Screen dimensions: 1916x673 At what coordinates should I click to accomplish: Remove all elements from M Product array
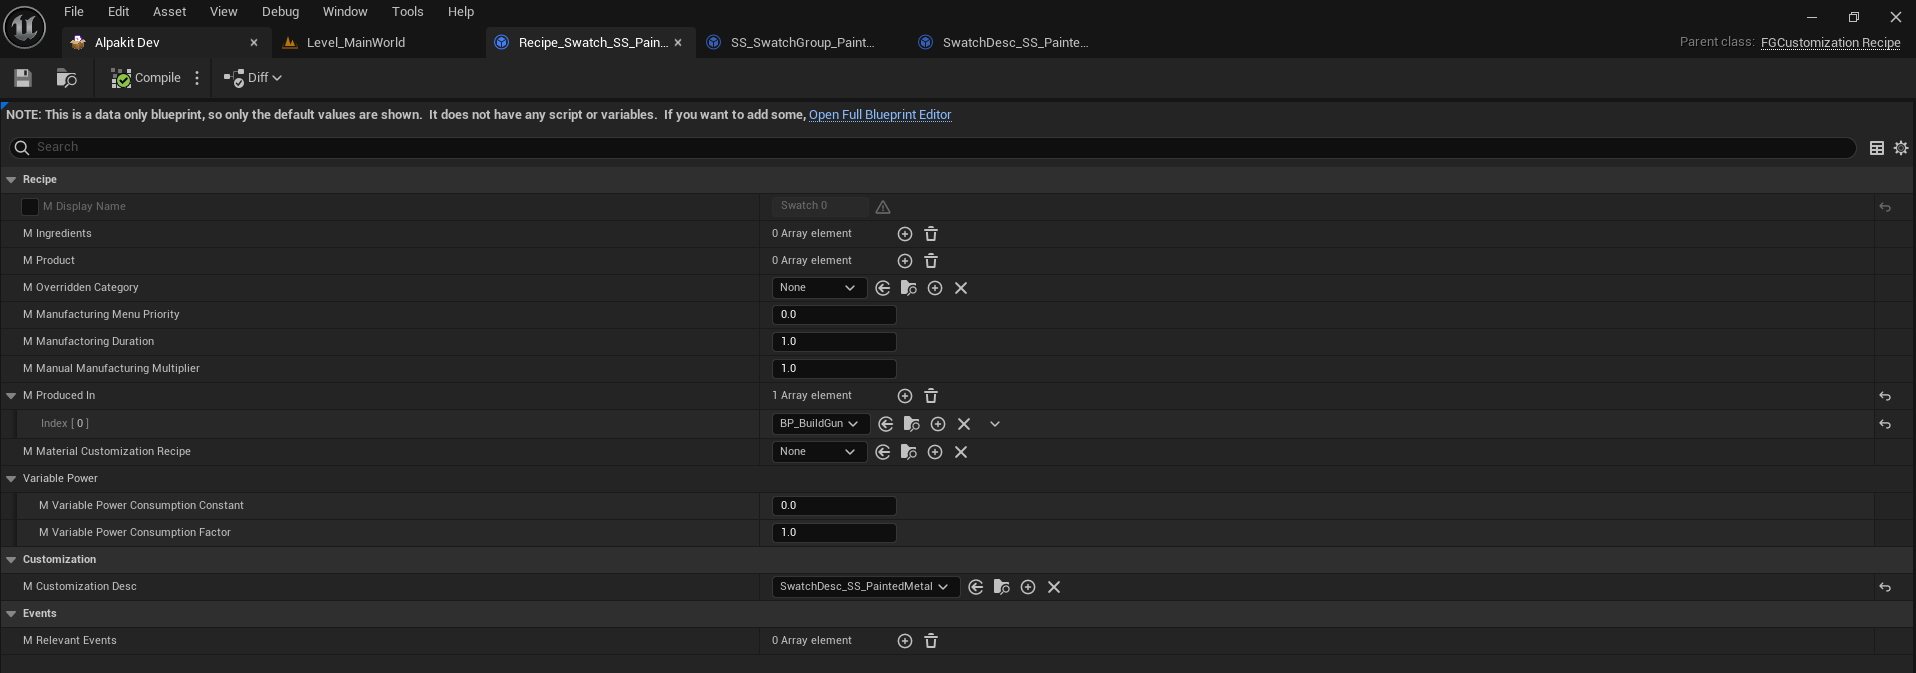tap(931, 261)
